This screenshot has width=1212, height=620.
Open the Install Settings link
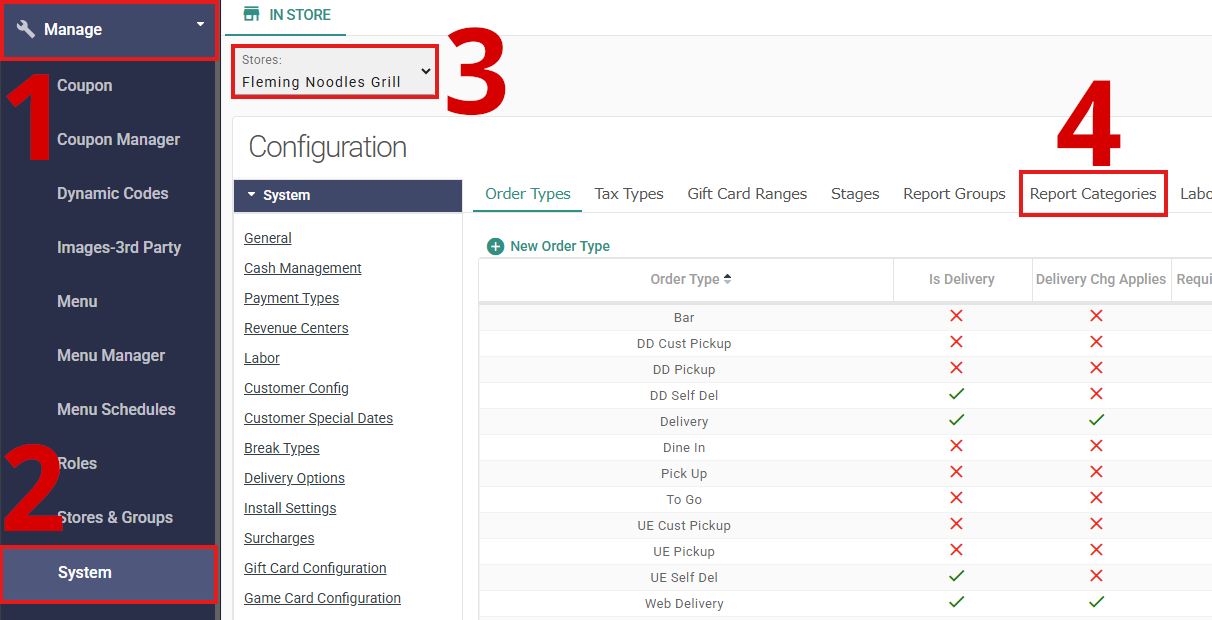click(290, 508)
